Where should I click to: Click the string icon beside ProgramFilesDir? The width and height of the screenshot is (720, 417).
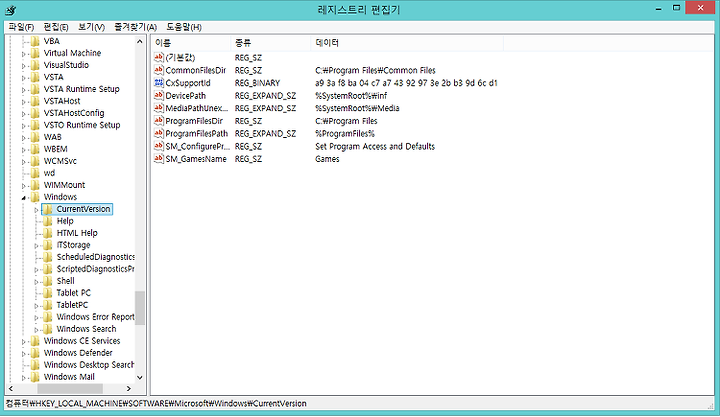click(x=159, y=121)
